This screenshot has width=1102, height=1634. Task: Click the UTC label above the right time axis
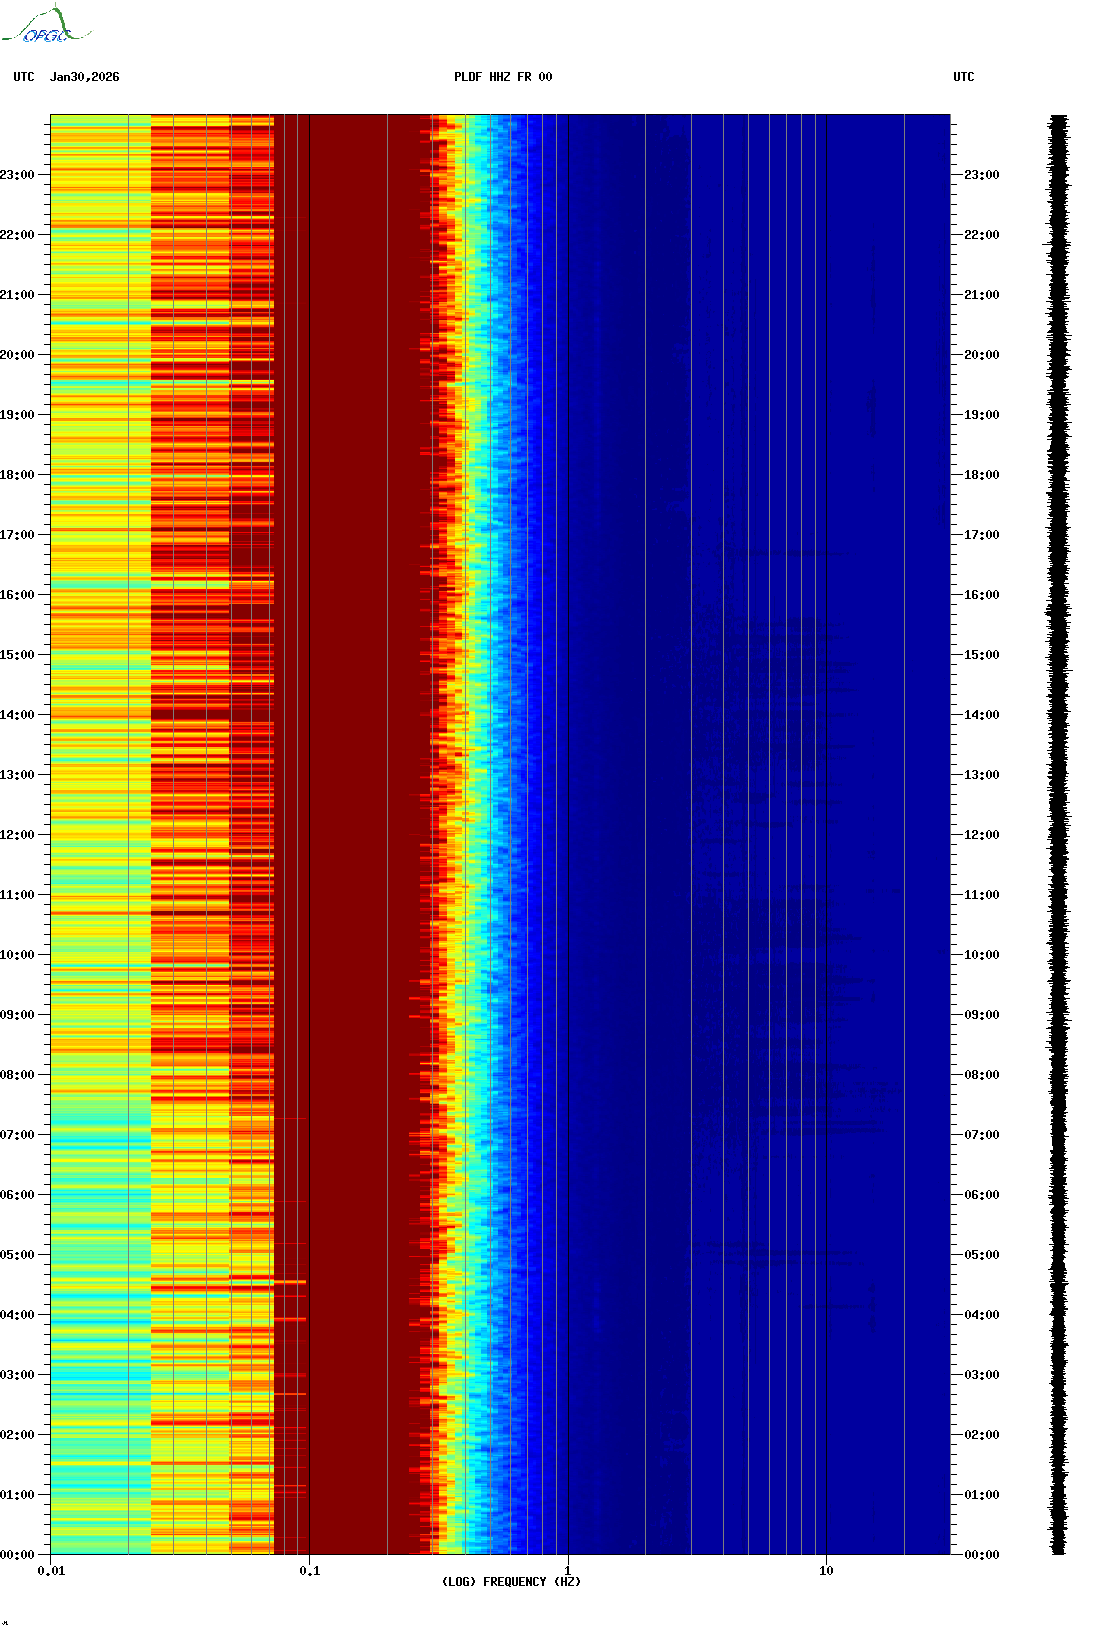pos(963,77)
